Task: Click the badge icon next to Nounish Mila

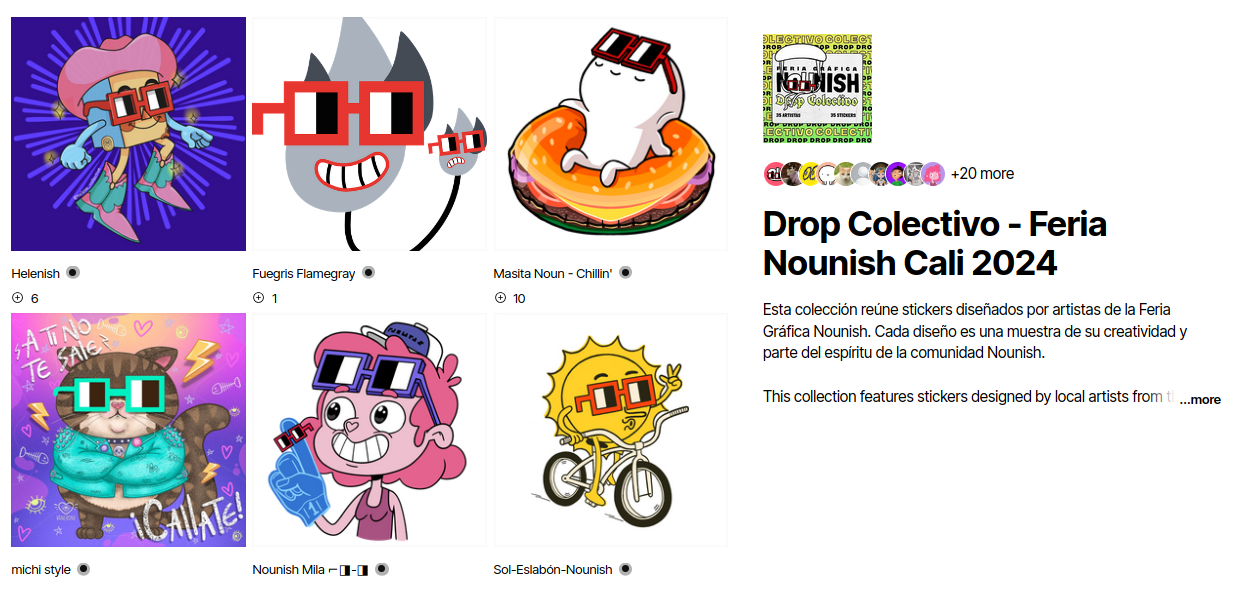Action: pyautogui.click(x=382, y=569)
